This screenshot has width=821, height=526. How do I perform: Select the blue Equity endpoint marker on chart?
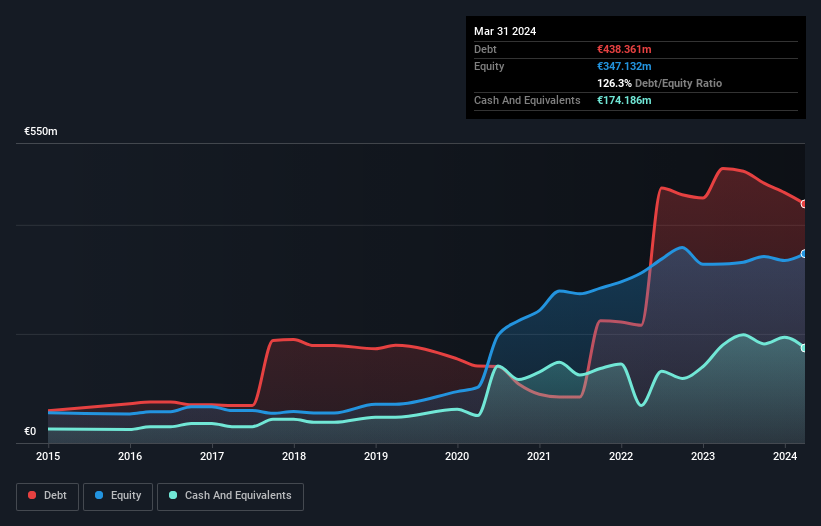pos(804,254)
